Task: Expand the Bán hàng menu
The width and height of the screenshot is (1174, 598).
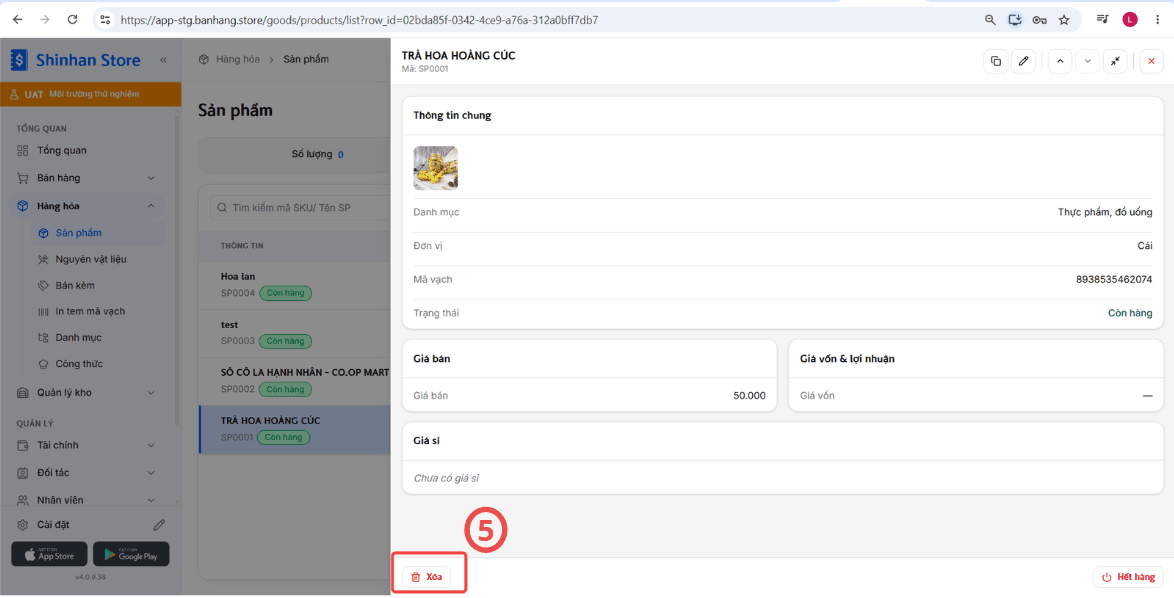Action: tap(87, 178)
